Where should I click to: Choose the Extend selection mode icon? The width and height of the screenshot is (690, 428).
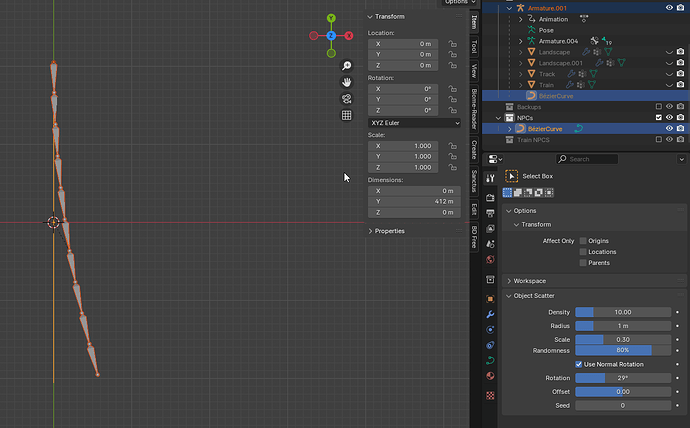click(518, 193)
